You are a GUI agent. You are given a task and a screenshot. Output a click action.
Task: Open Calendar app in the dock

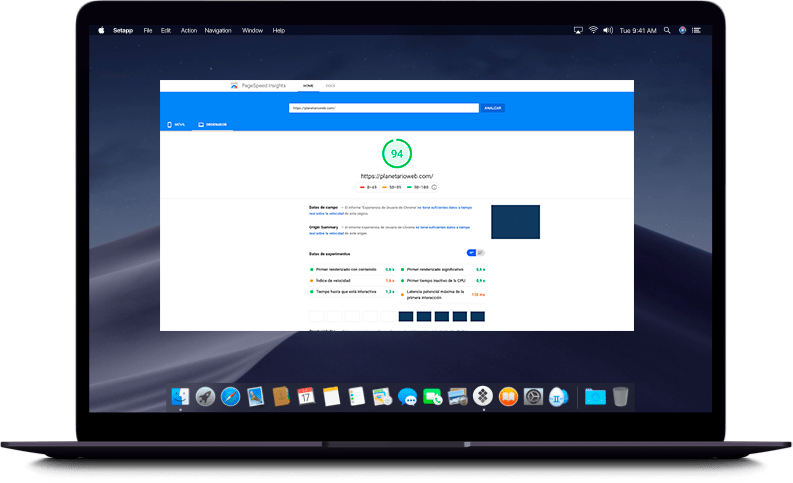pos(306,396)
